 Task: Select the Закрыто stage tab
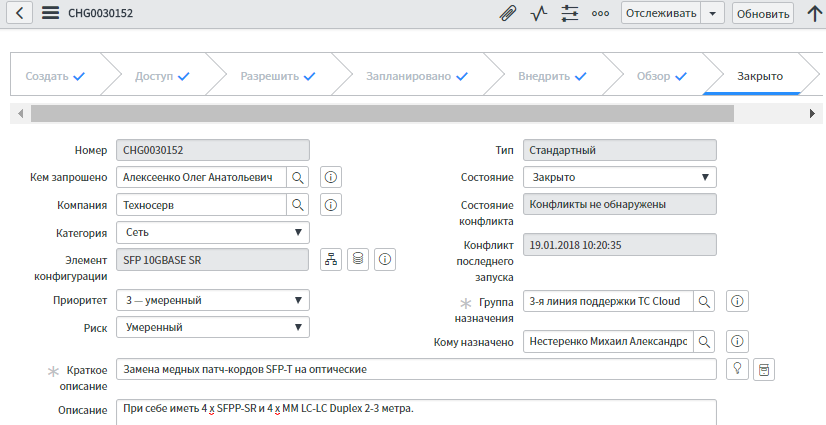[x=760, y=76]
